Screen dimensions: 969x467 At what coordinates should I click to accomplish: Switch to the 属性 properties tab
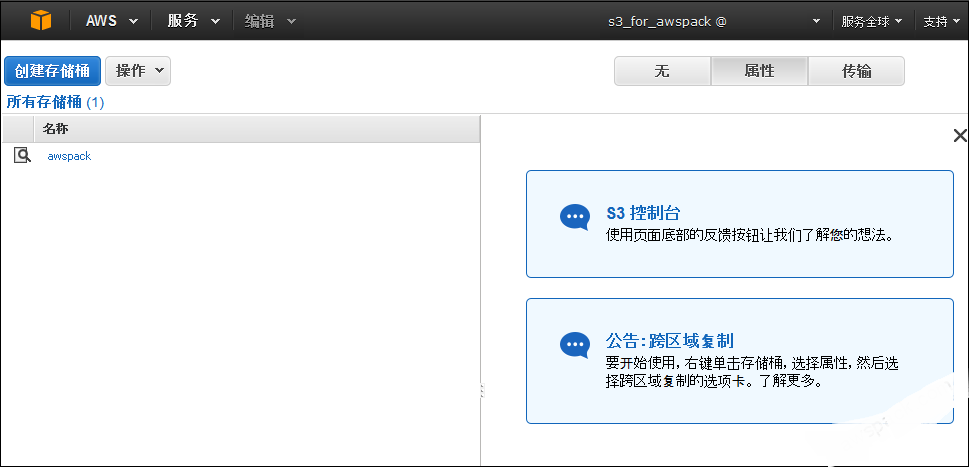pos(760,71)
